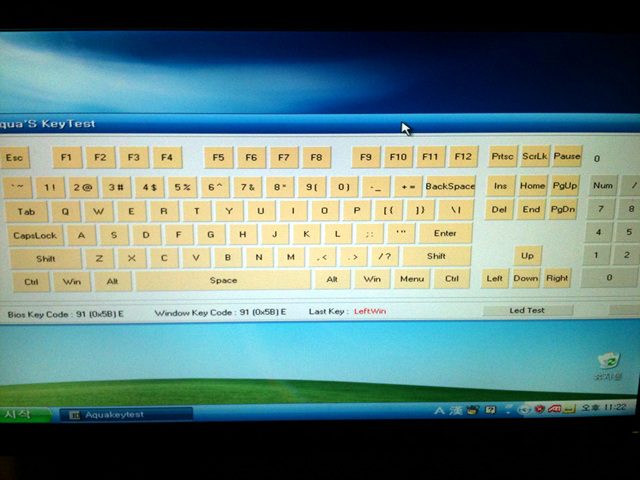Click the left Ctrl key tile
640x480 pixels.
click(31, 282)
